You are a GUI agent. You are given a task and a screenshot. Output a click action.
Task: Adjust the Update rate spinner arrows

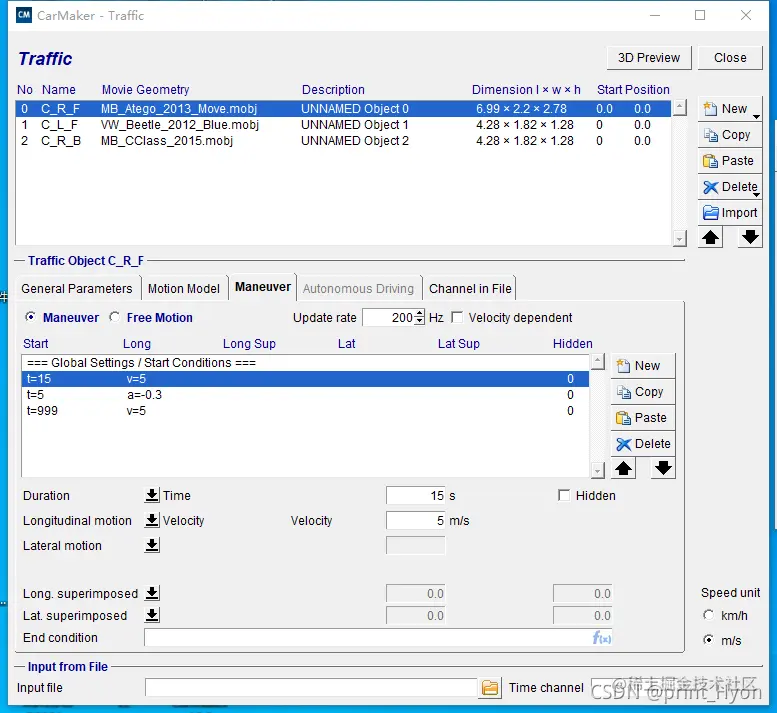[420, 317]
